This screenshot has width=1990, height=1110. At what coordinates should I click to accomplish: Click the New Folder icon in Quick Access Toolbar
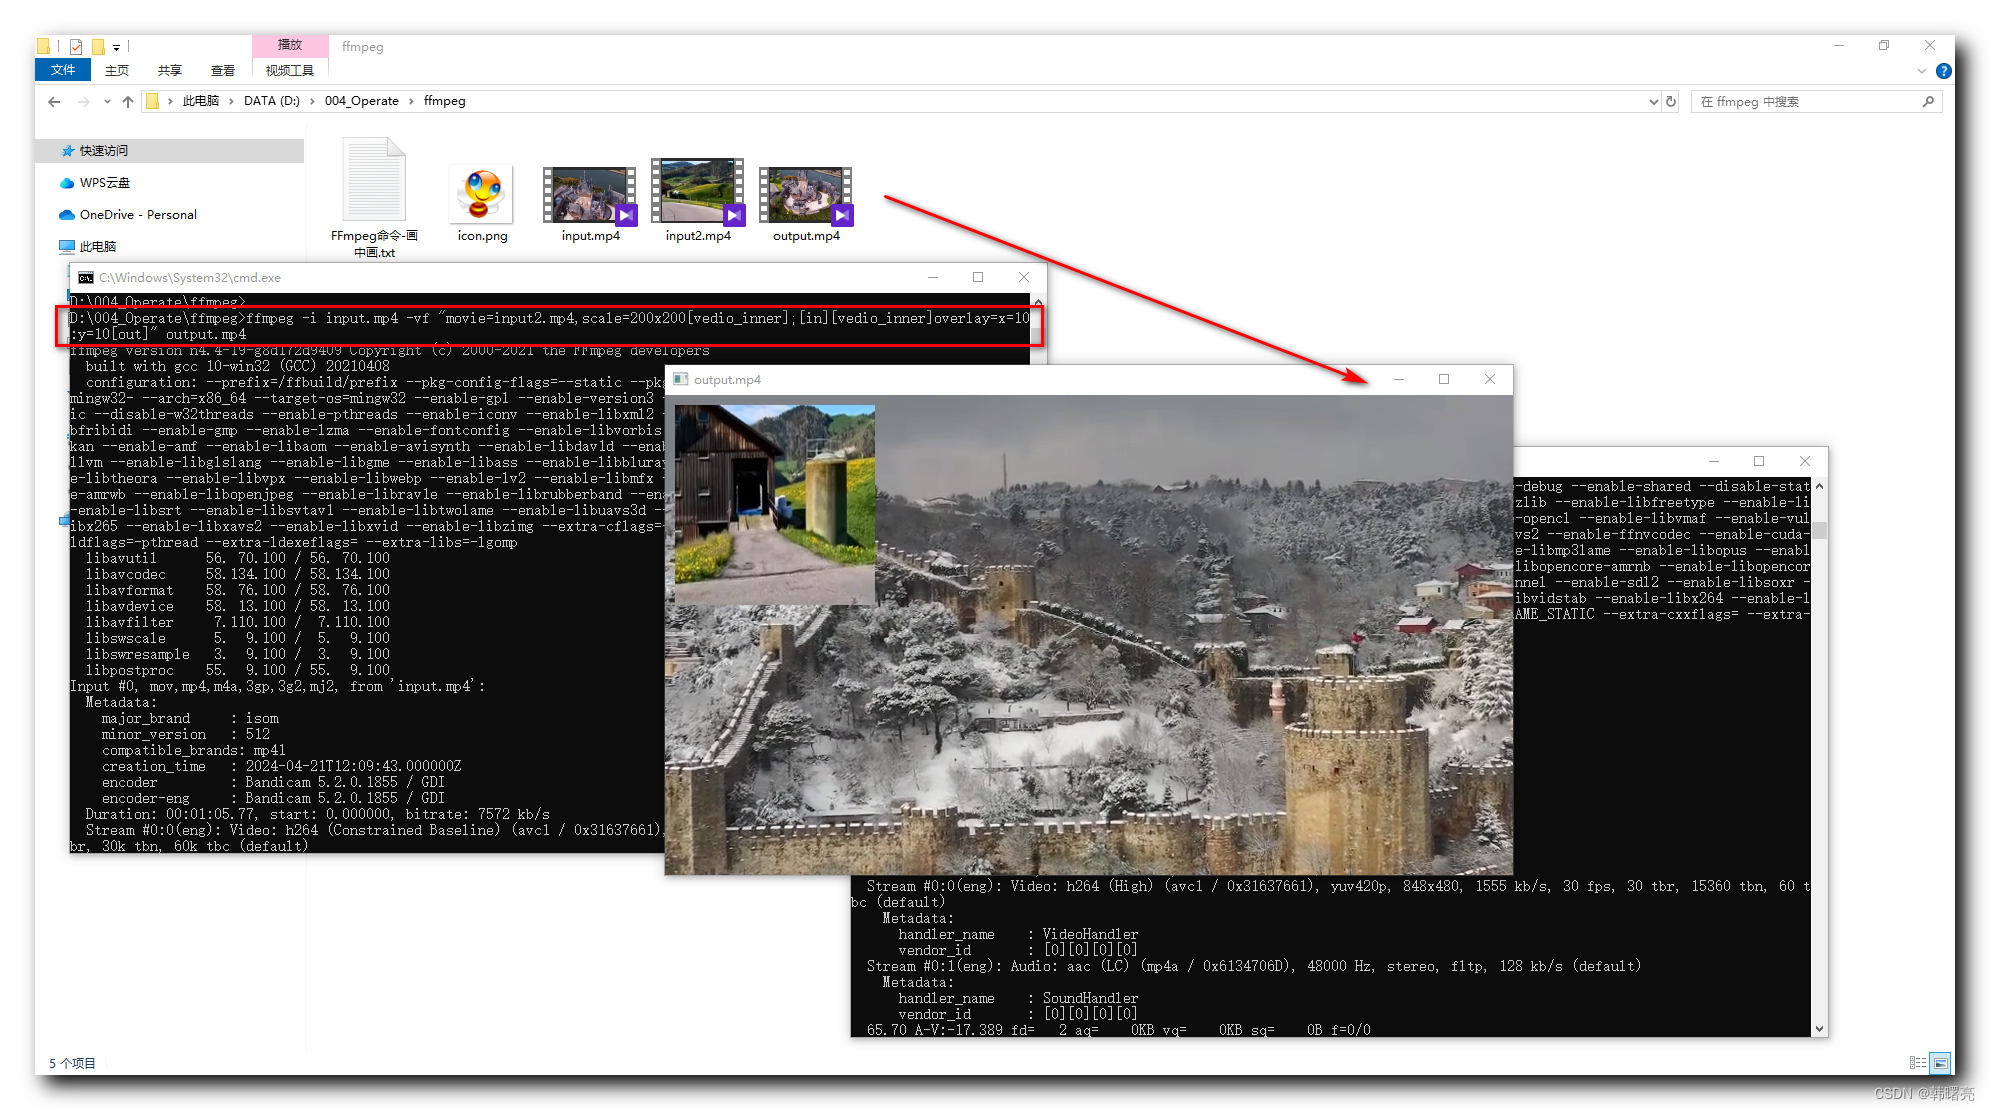click(98, 45)
